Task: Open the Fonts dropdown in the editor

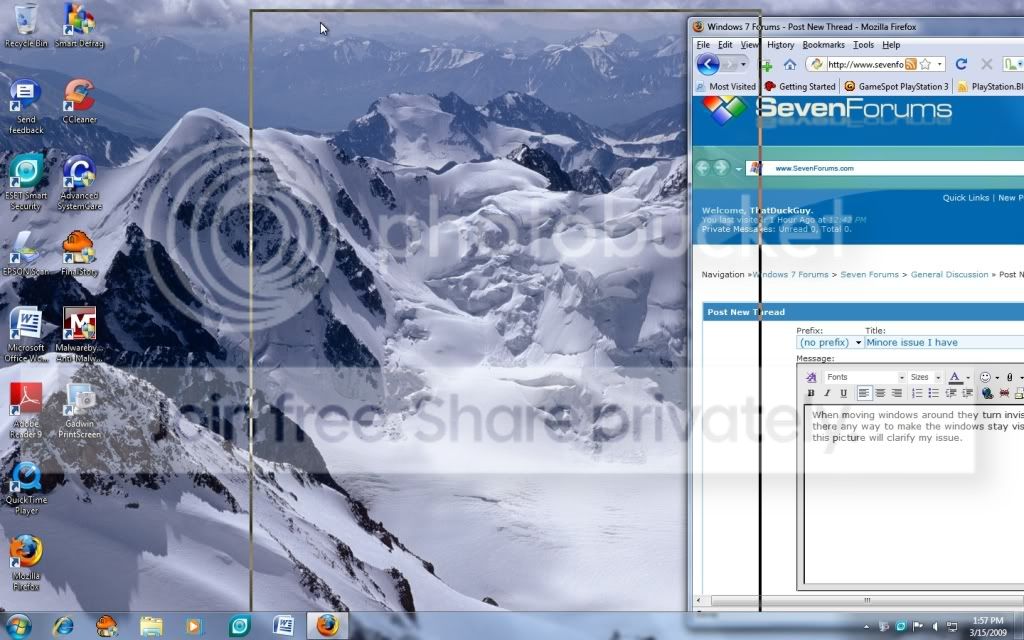Action: [864, 377]
